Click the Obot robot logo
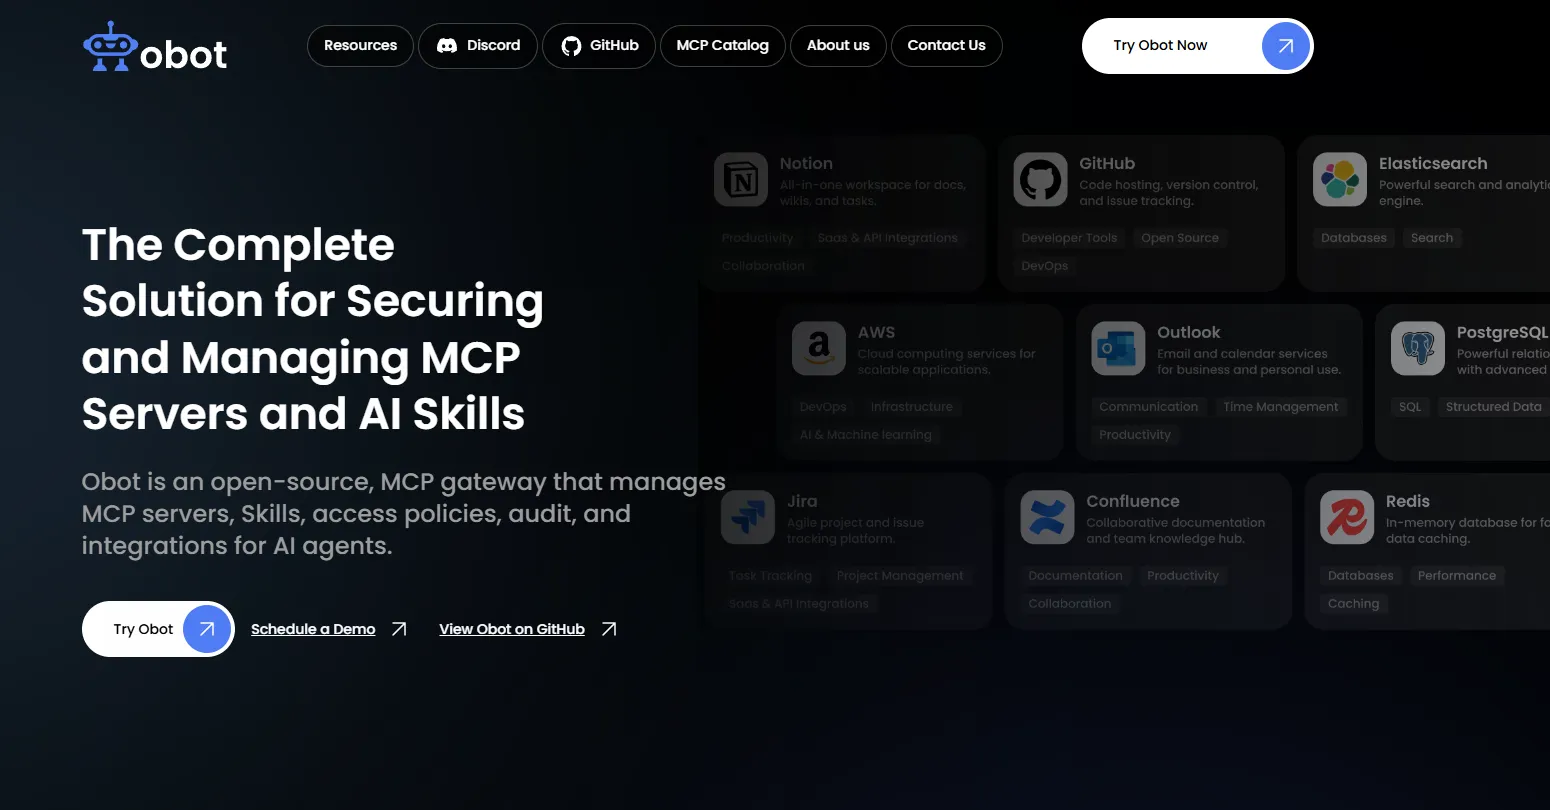This screenshot has height=810, width=1550. (x=110, y=46)
